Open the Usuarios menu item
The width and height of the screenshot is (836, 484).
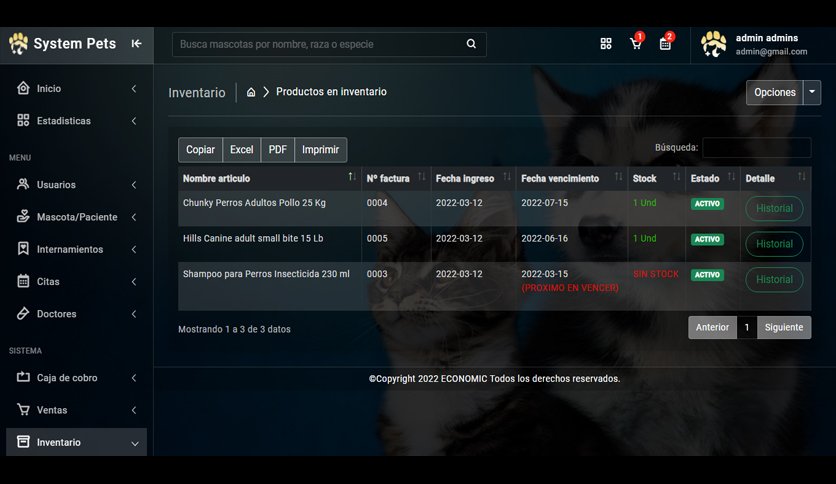coord(76,185)
